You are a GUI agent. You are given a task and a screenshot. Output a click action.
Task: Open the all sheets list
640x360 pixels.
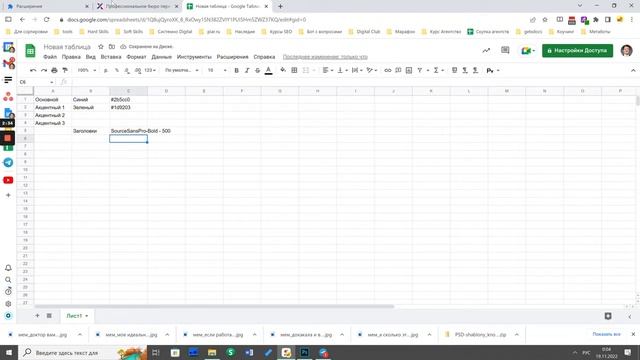pyautogui.click(x=49, y=316)
